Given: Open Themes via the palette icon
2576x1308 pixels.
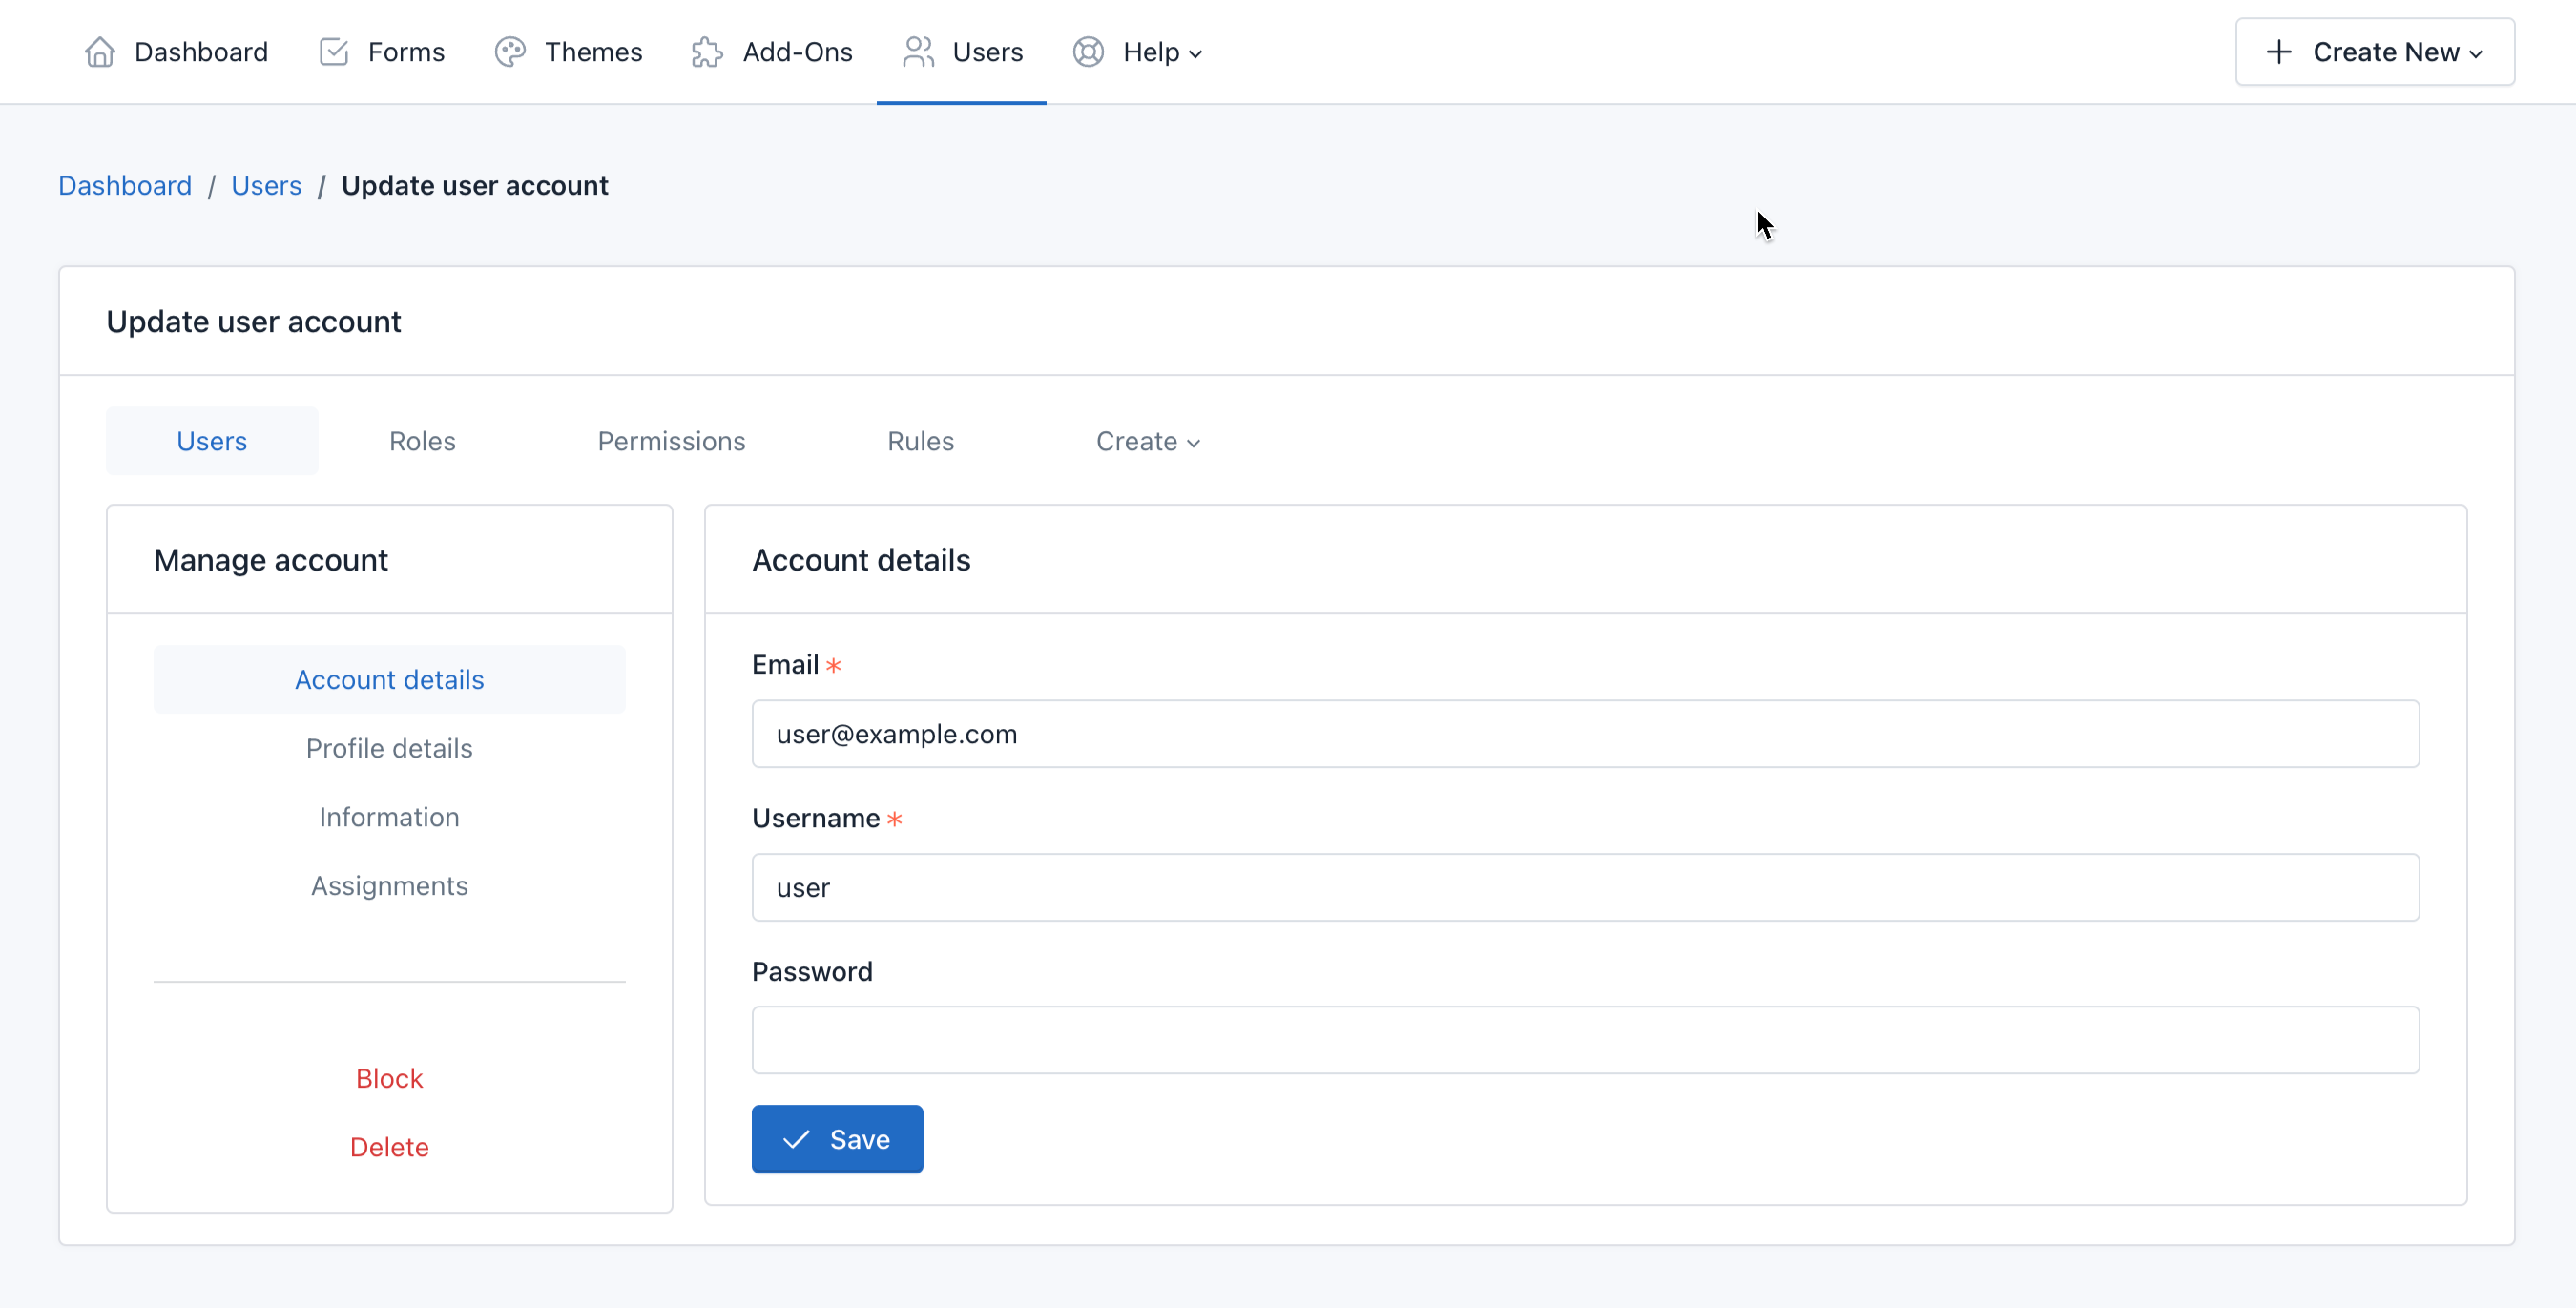Looking at the screenshot, I should tap(509, 51).
